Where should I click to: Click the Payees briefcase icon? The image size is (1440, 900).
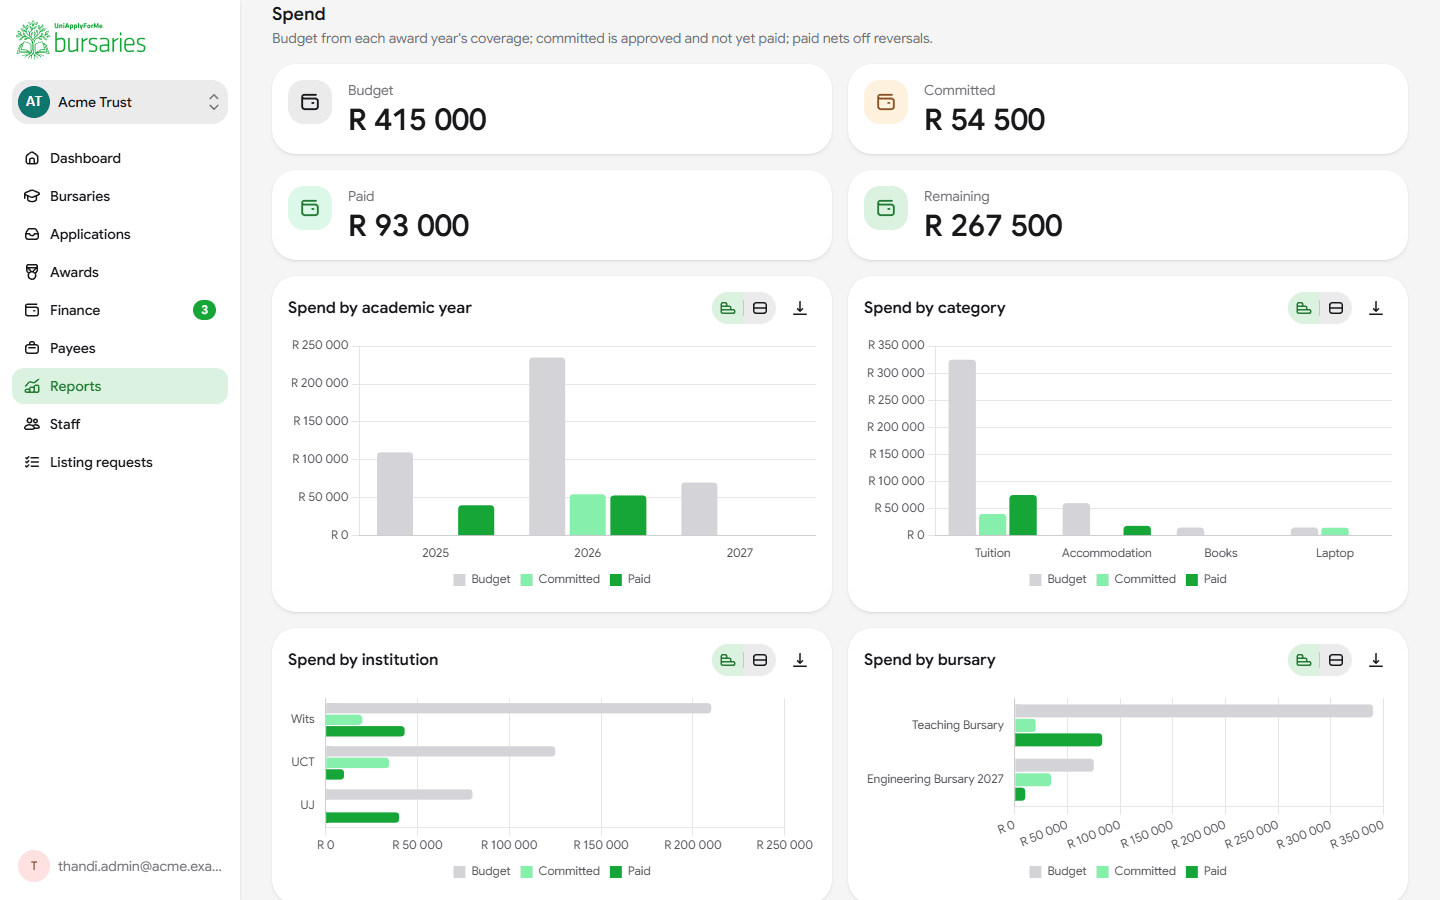coord(32,348)
